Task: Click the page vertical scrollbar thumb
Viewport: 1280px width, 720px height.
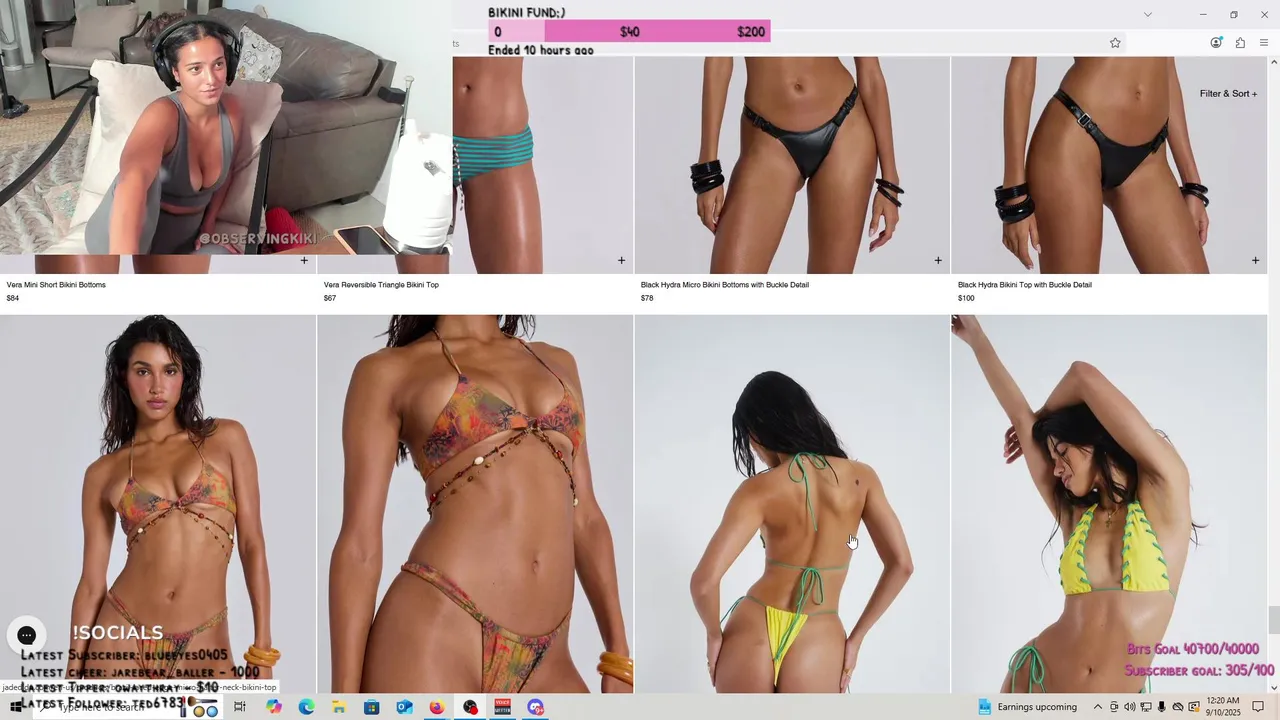Action: click(1274, 620)
